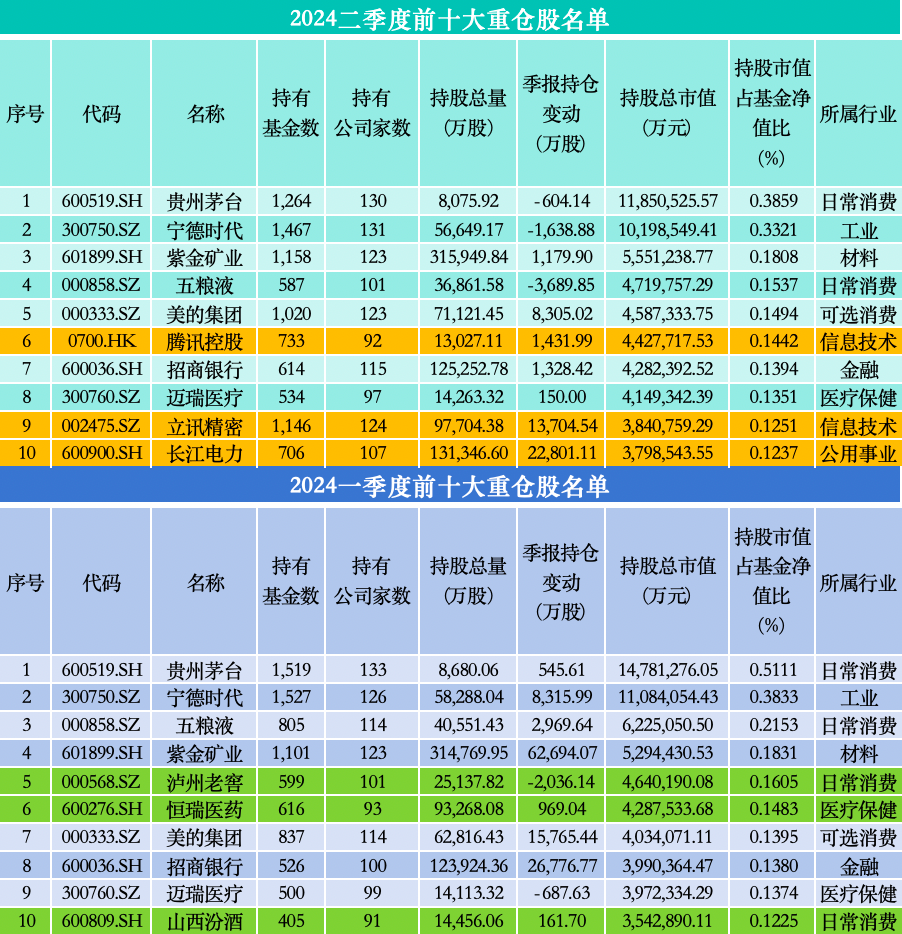
Task: Click market value '11,850,525.57'
Action: (668, 201)
